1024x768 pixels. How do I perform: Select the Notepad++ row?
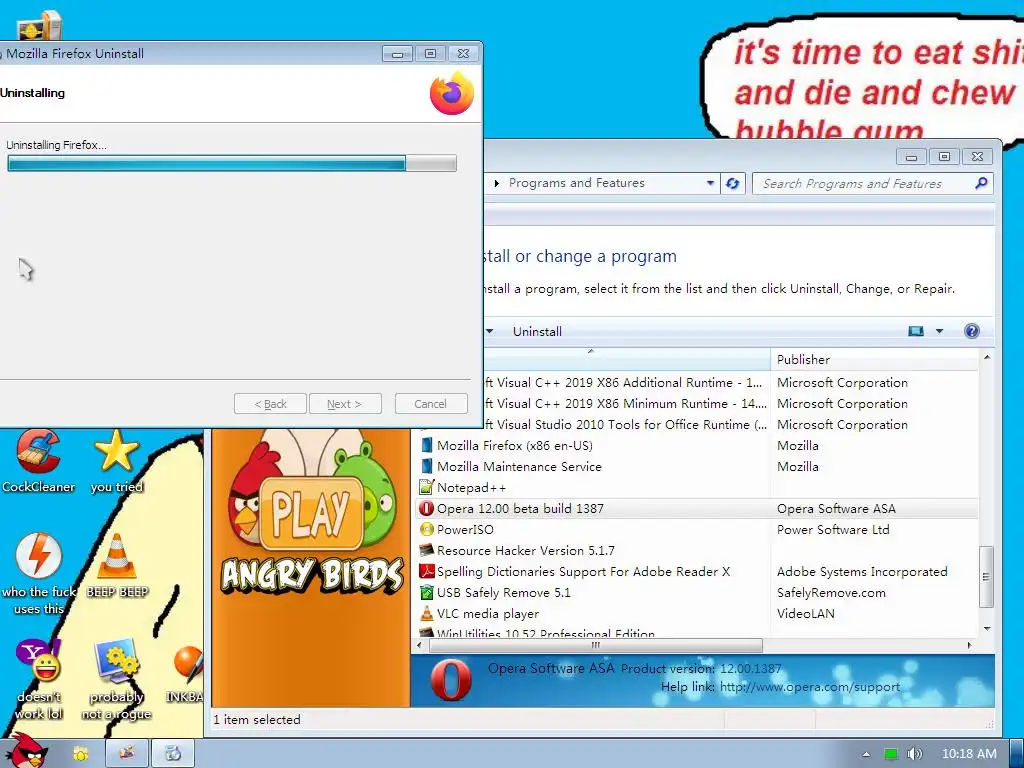(697, 487)
